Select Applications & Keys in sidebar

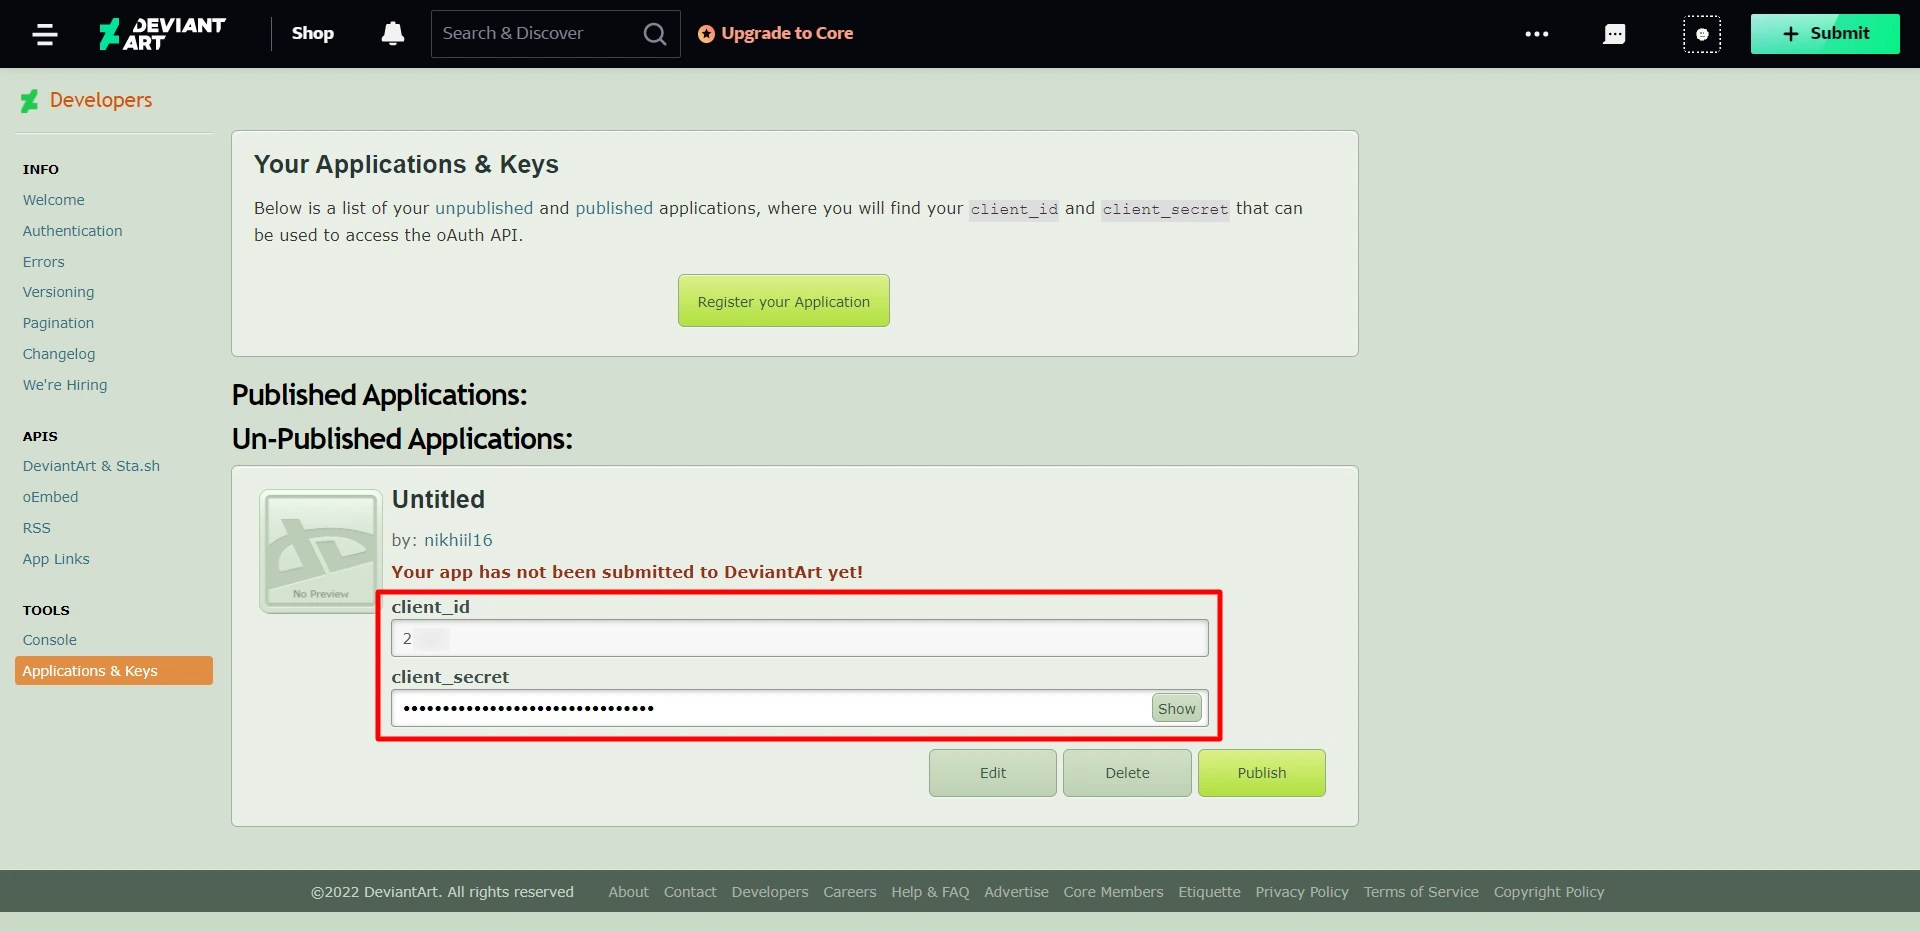coord(90,670)
